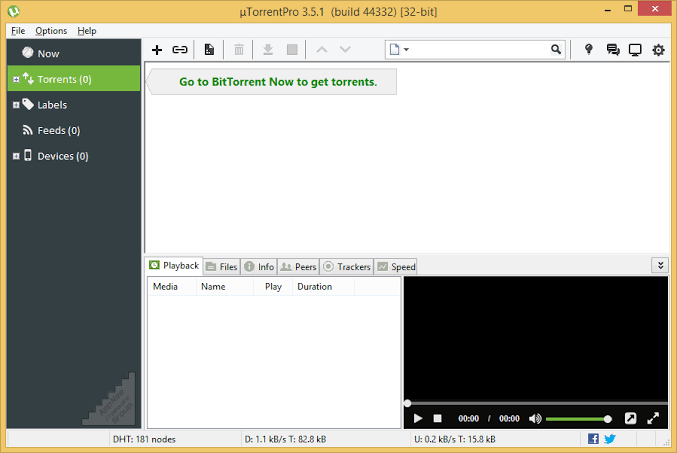Click DHT: 181 nodes status
The height and width of the screenshot is (453, 677).
click(144, 439)
